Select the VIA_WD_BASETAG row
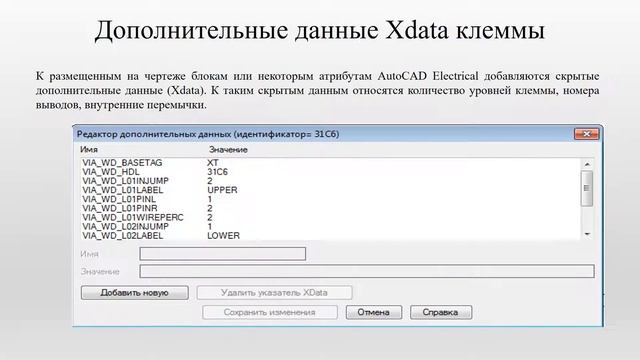Viewport: 640px width, 360px height. coord(331,162)
